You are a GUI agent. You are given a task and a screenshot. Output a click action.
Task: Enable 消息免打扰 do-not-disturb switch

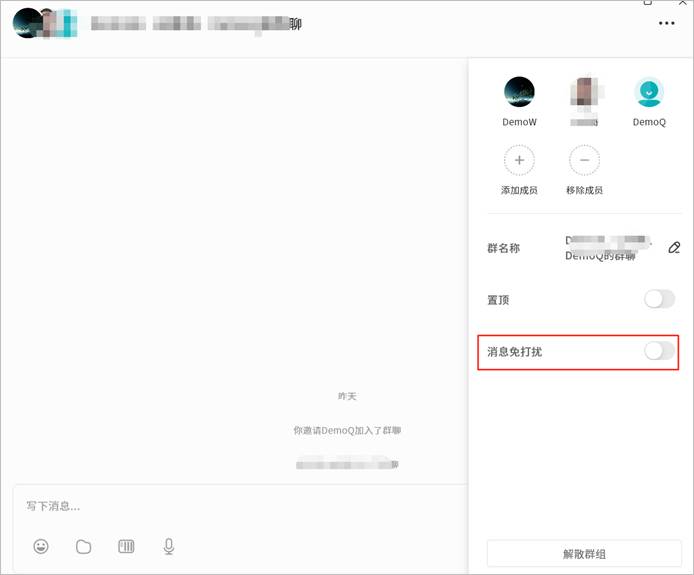click(659, 351)
